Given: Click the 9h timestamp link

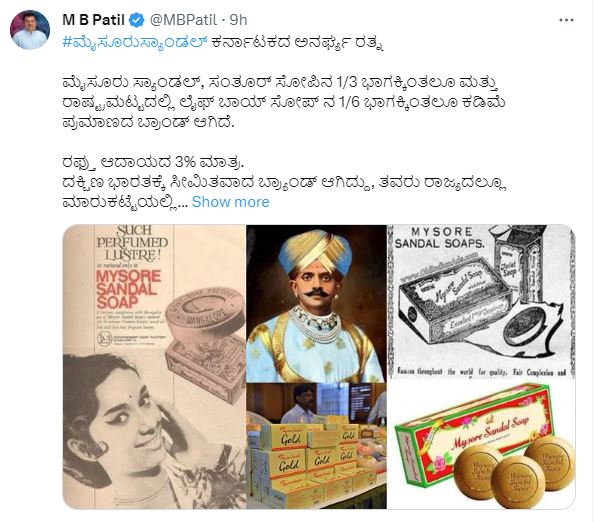Looking at the screenshot, I should pos(238,20).
